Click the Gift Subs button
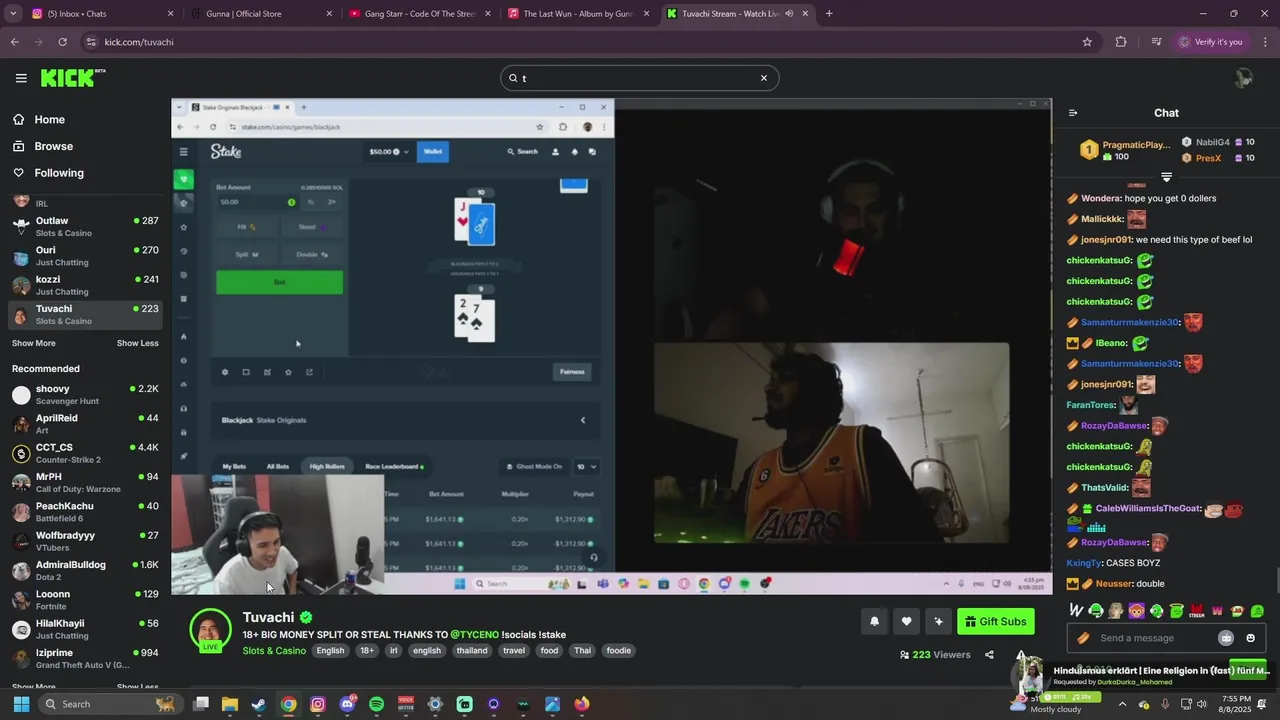Screen dimensions: 1280x720 pos(996,621)
